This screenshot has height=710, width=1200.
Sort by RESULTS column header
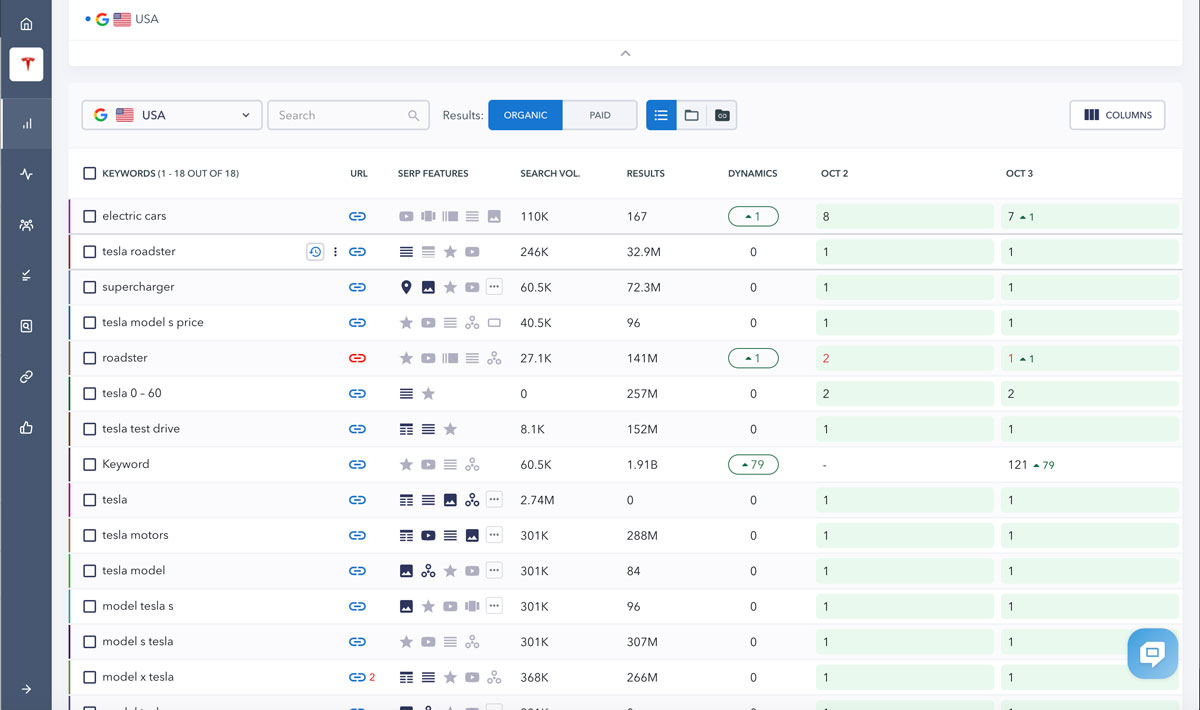[x=646, y=173]
